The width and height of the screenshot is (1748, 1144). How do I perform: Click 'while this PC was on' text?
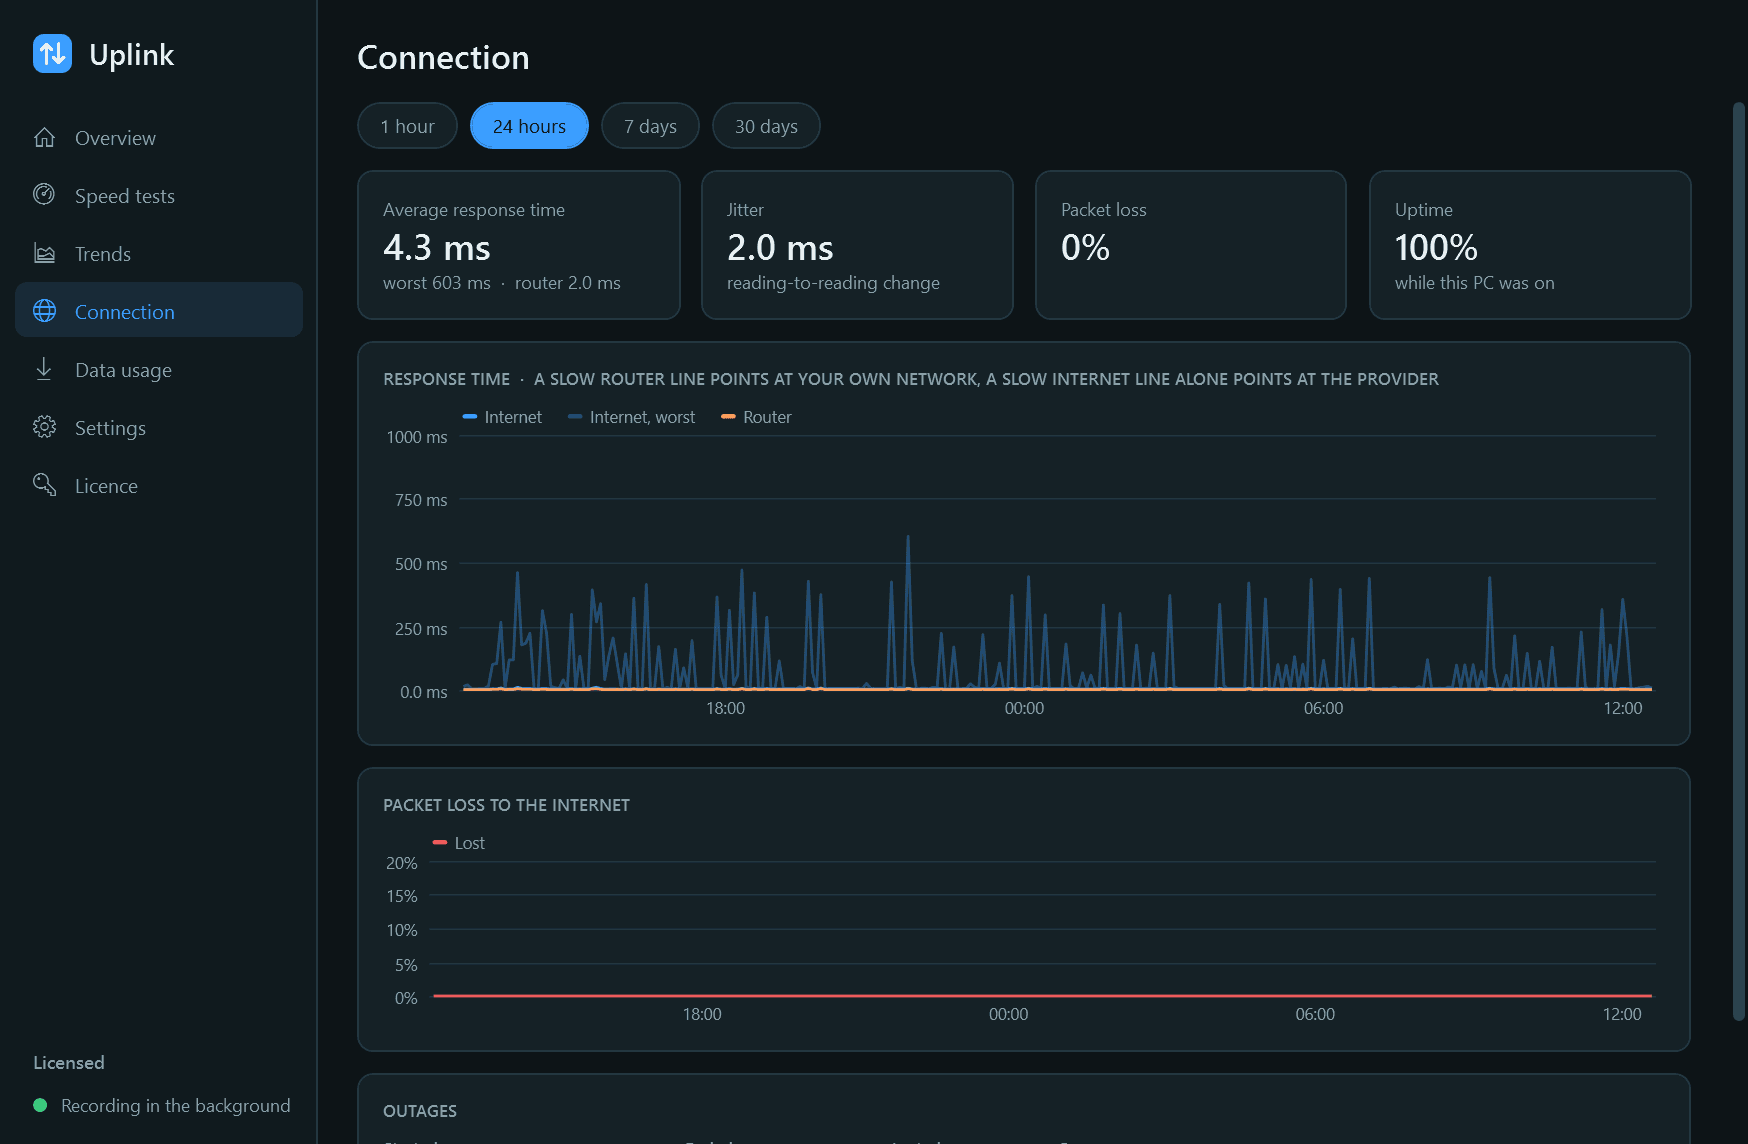1475,283
